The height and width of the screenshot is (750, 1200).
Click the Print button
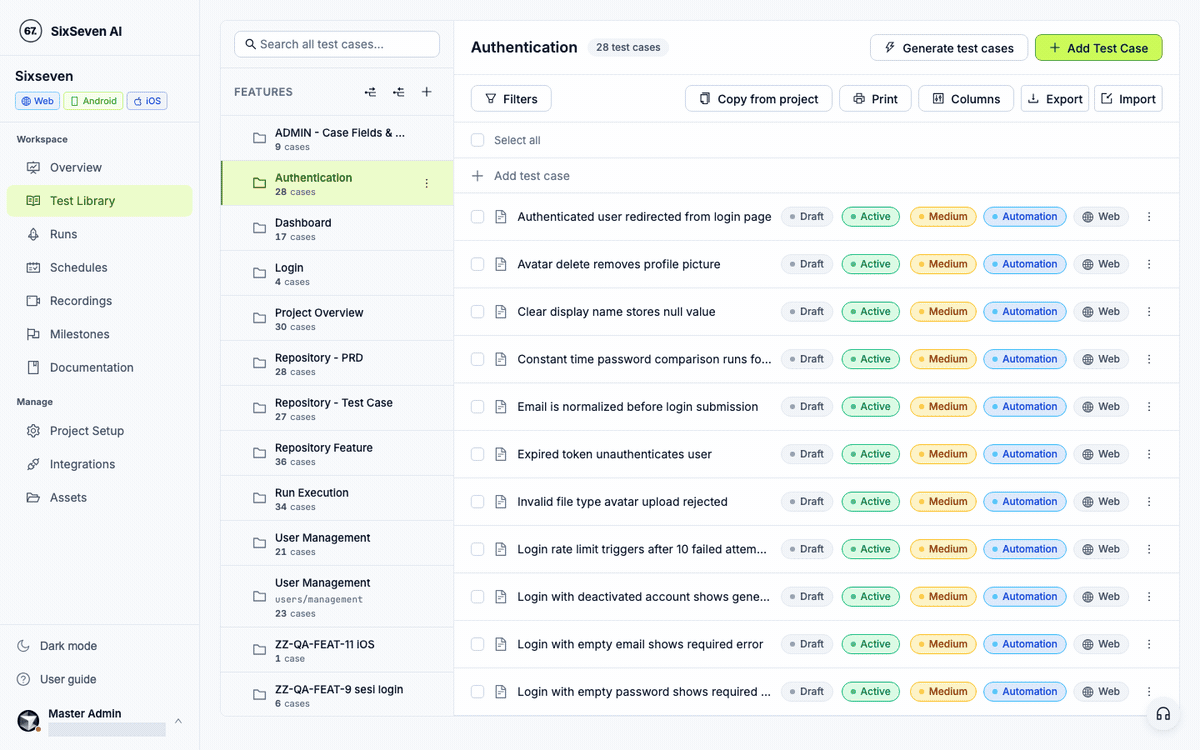click(x=875, y=98)
